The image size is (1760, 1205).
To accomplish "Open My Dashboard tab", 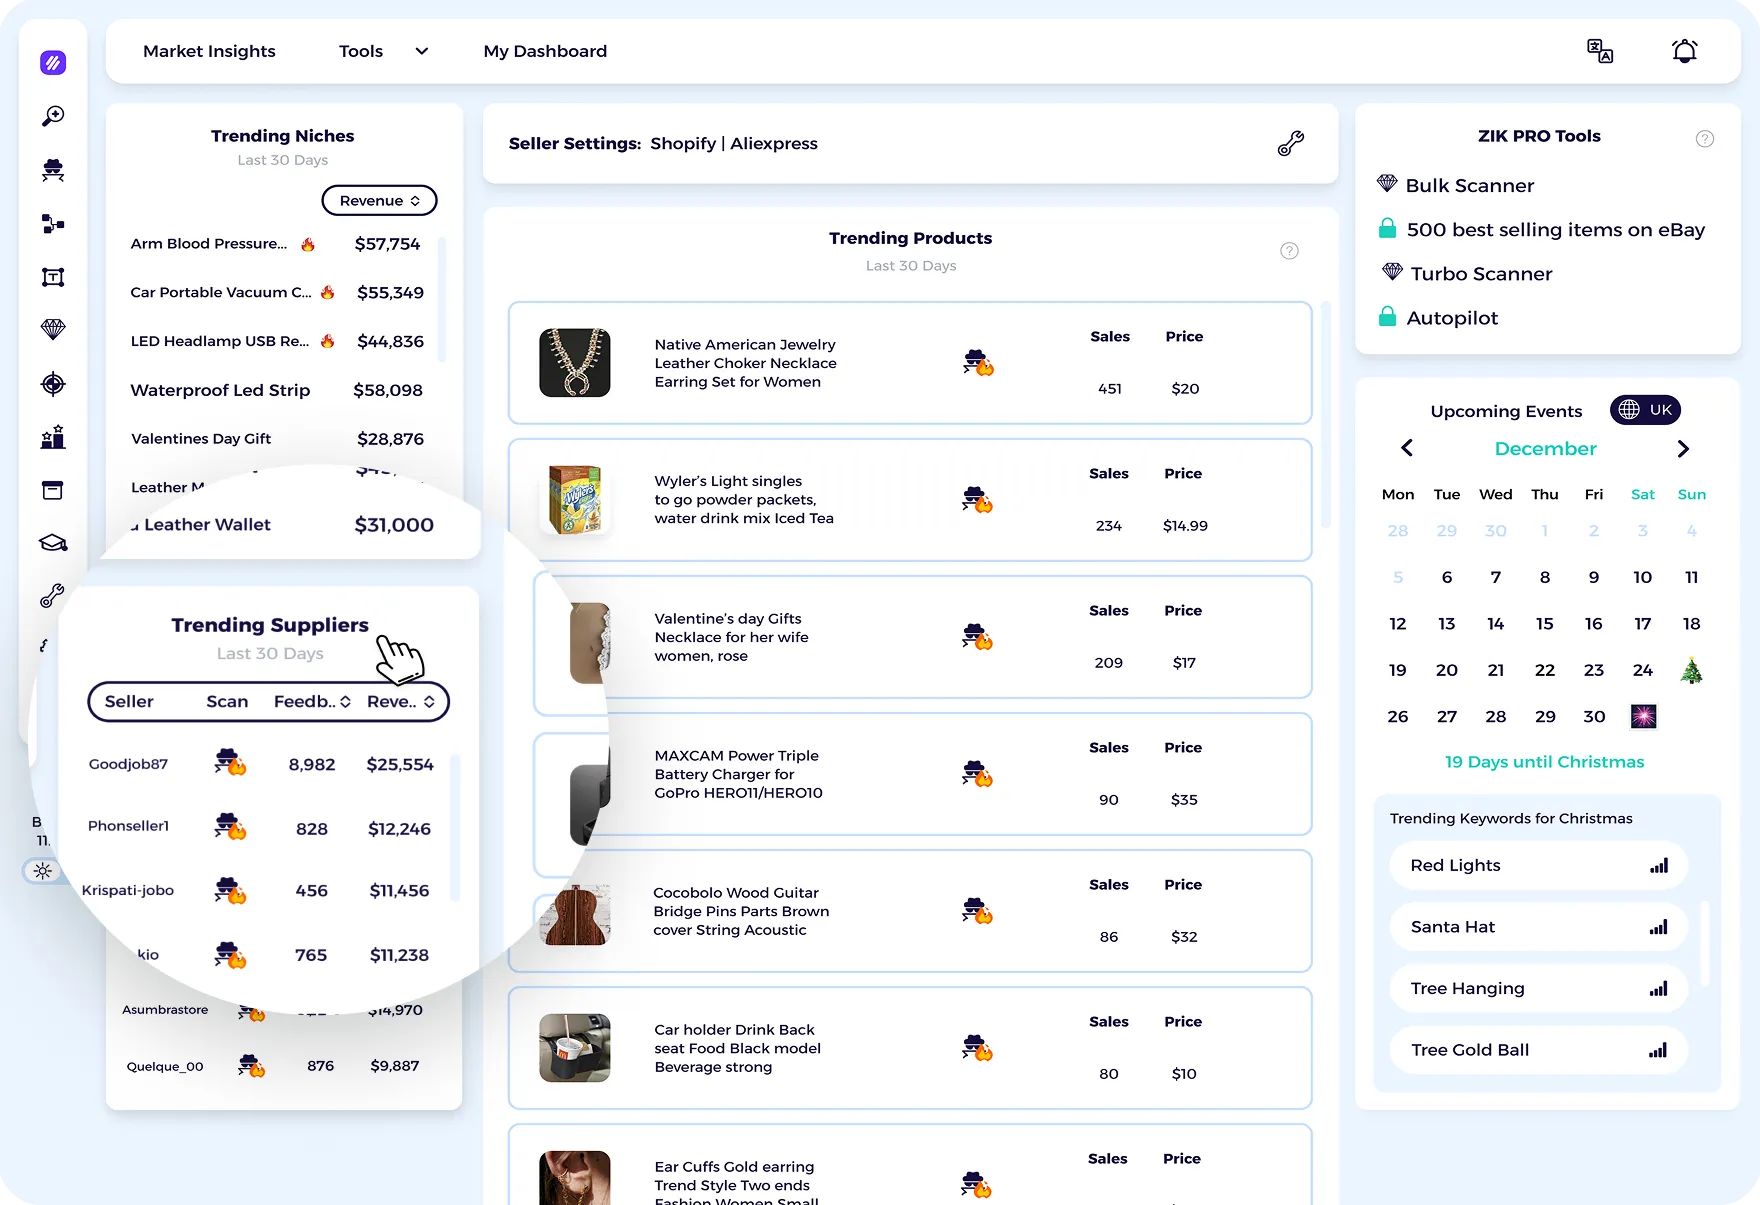I will 545,51.
